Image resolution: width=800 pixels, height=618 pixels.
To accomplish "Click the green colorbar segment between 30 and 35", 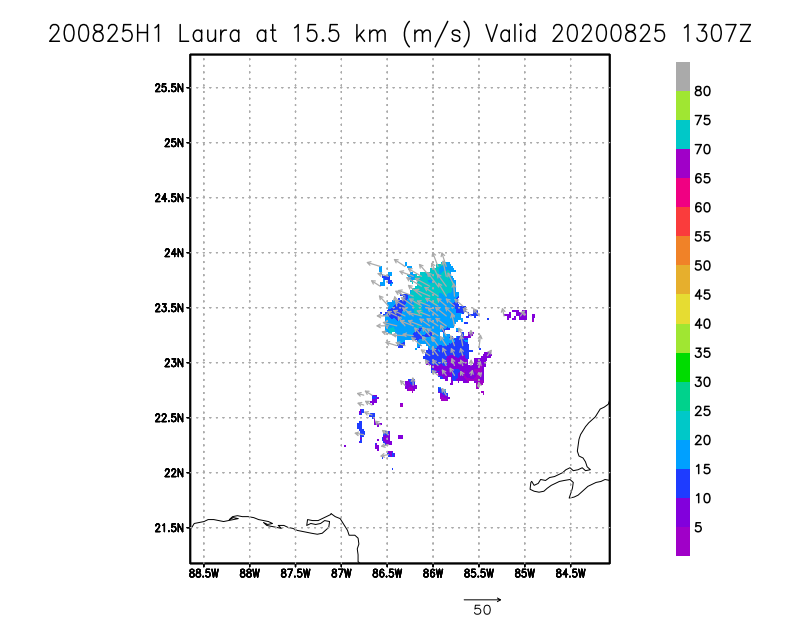I will click(683, 367).
